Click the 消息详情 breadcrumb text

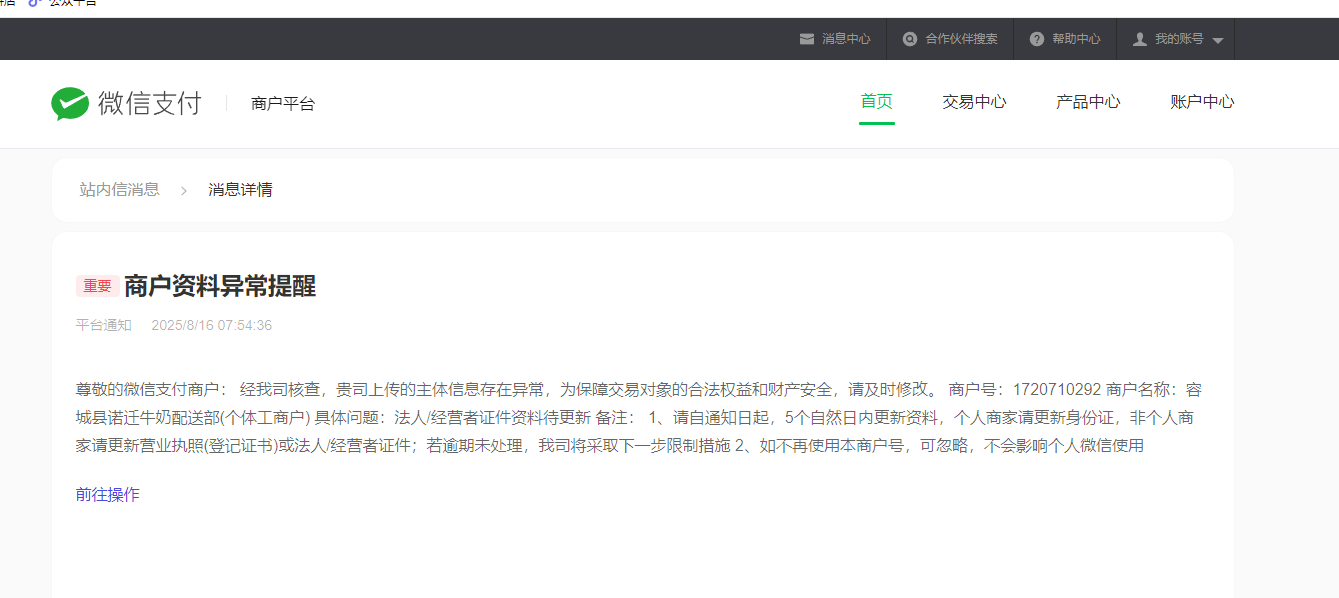tap(240, 189)
